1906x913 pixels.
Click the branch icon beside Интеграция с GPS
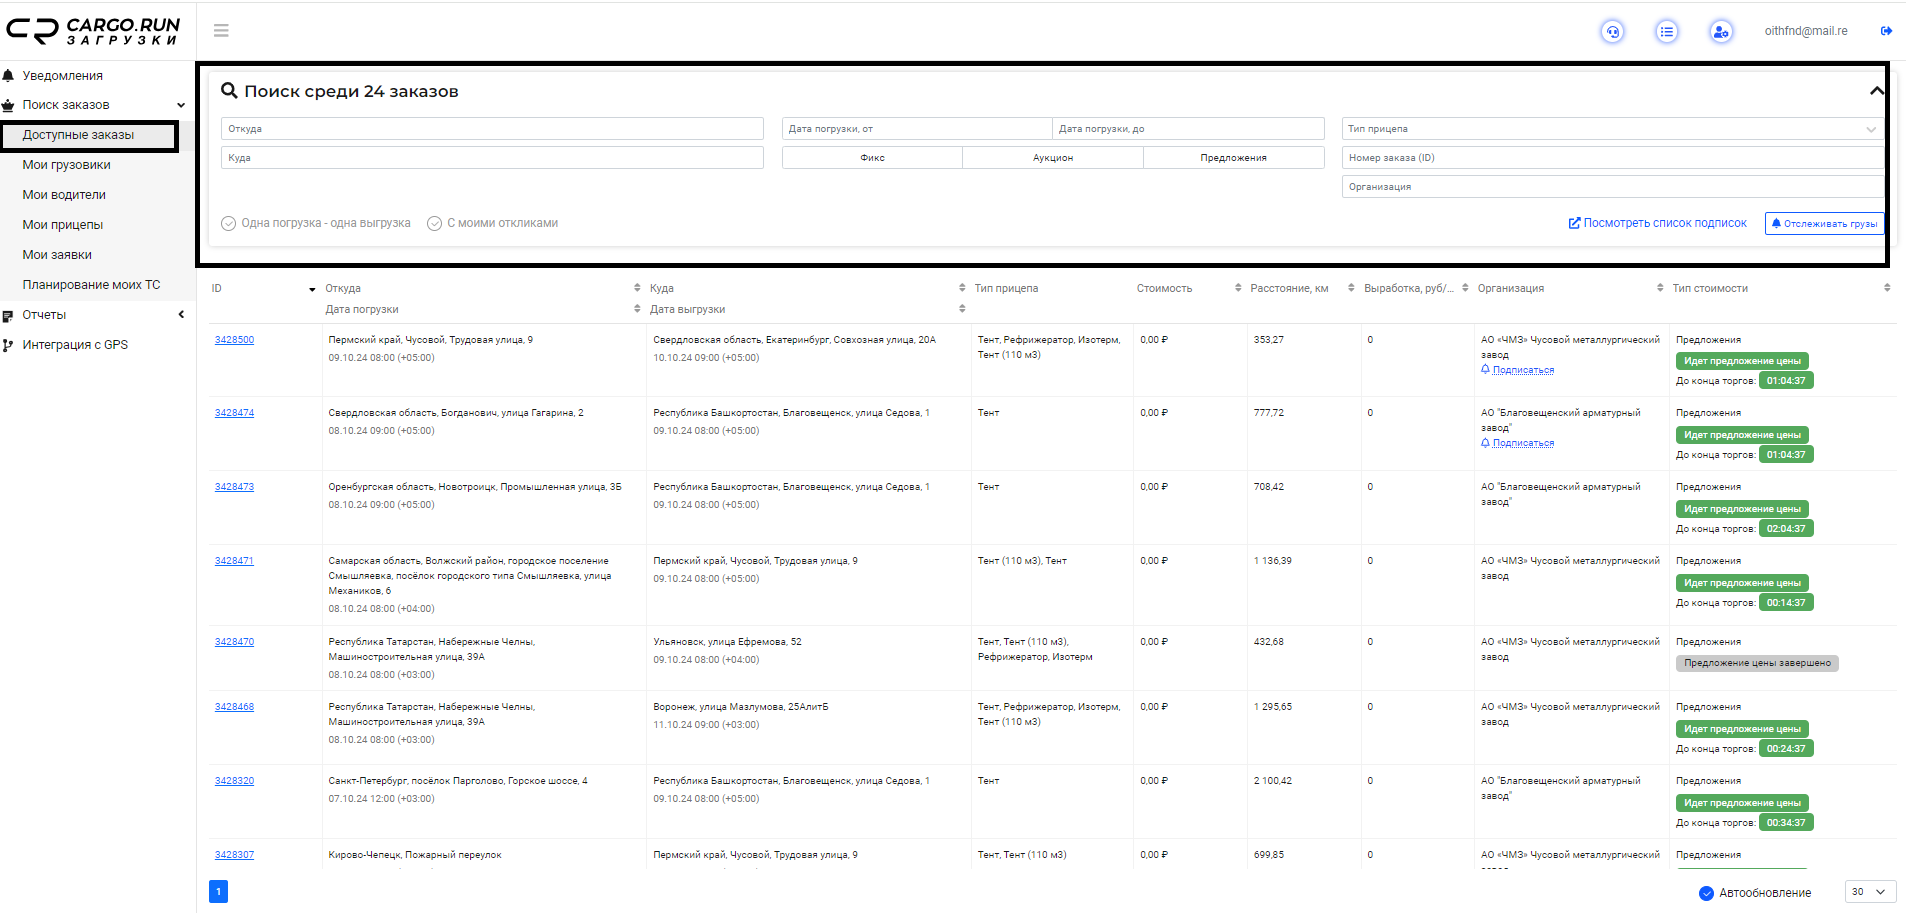(x=8, y=345)
